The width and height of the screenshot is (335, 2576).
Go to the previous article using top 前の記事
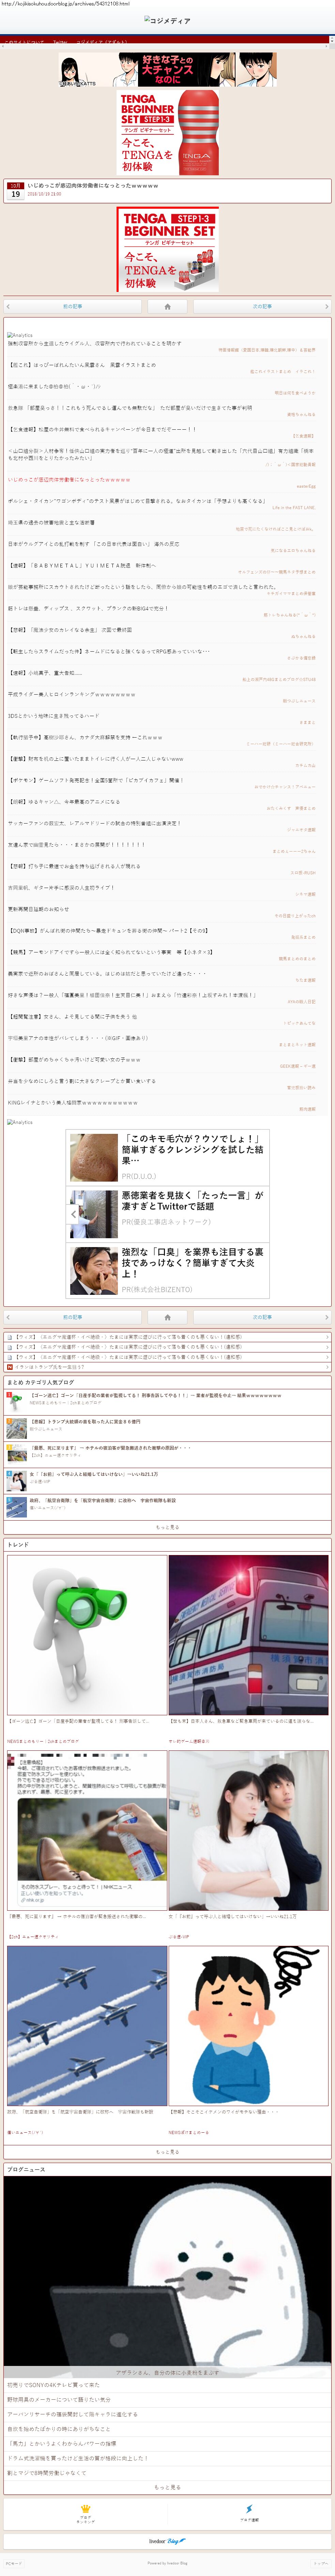pos(72,306)
